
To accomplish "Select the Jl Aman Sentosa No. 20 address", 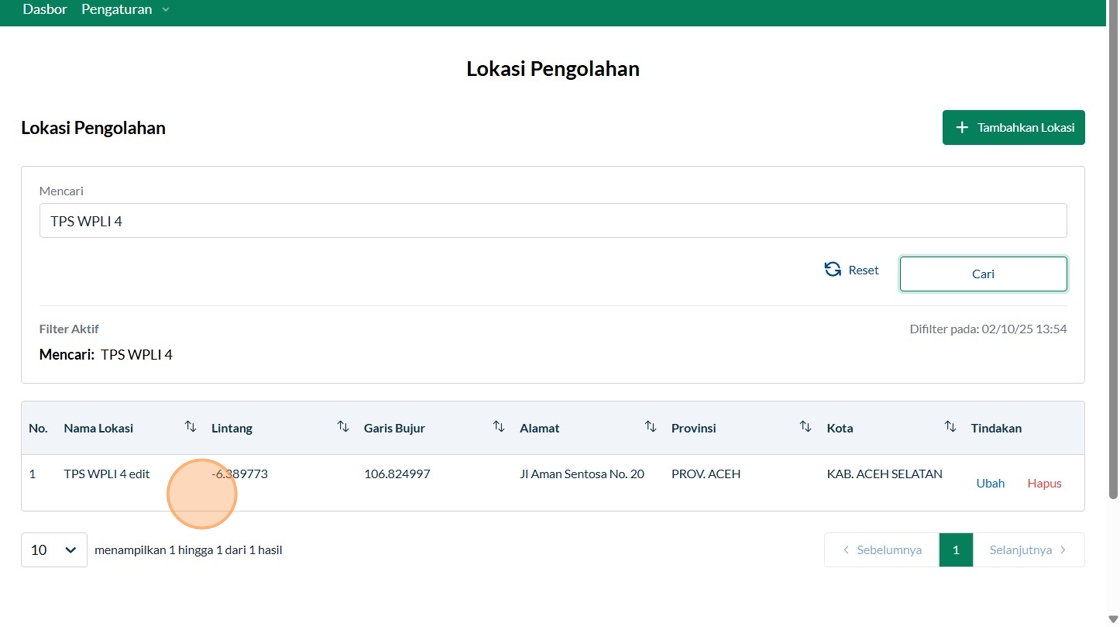I will [x=582, y=473].
